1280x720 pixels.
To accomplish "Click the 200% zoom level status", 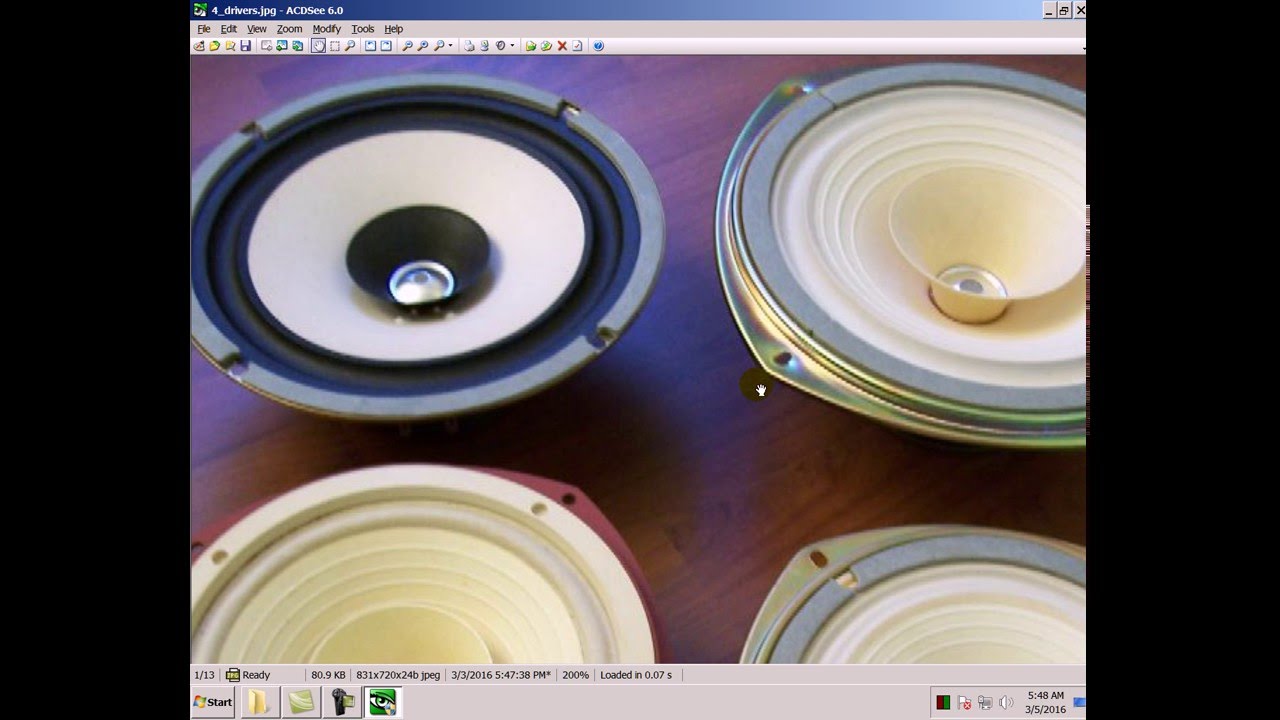I will [x=575, y=675].
